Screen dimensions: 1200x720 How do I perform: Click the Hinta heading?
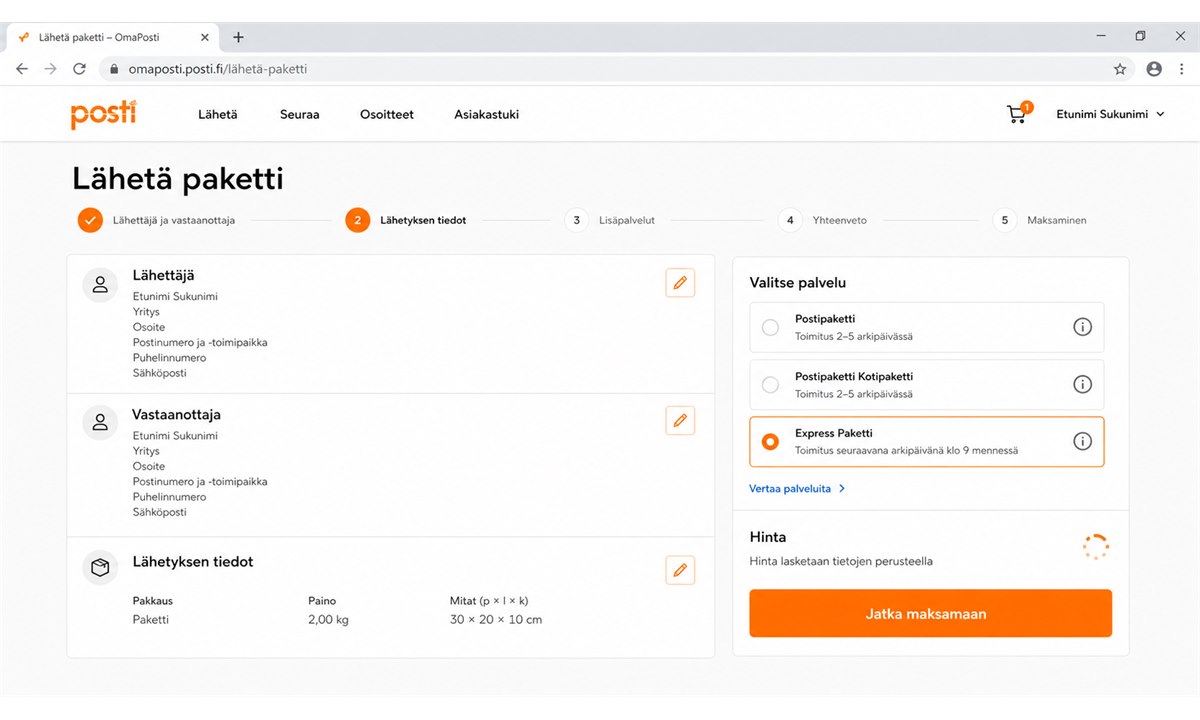(768, 537)
